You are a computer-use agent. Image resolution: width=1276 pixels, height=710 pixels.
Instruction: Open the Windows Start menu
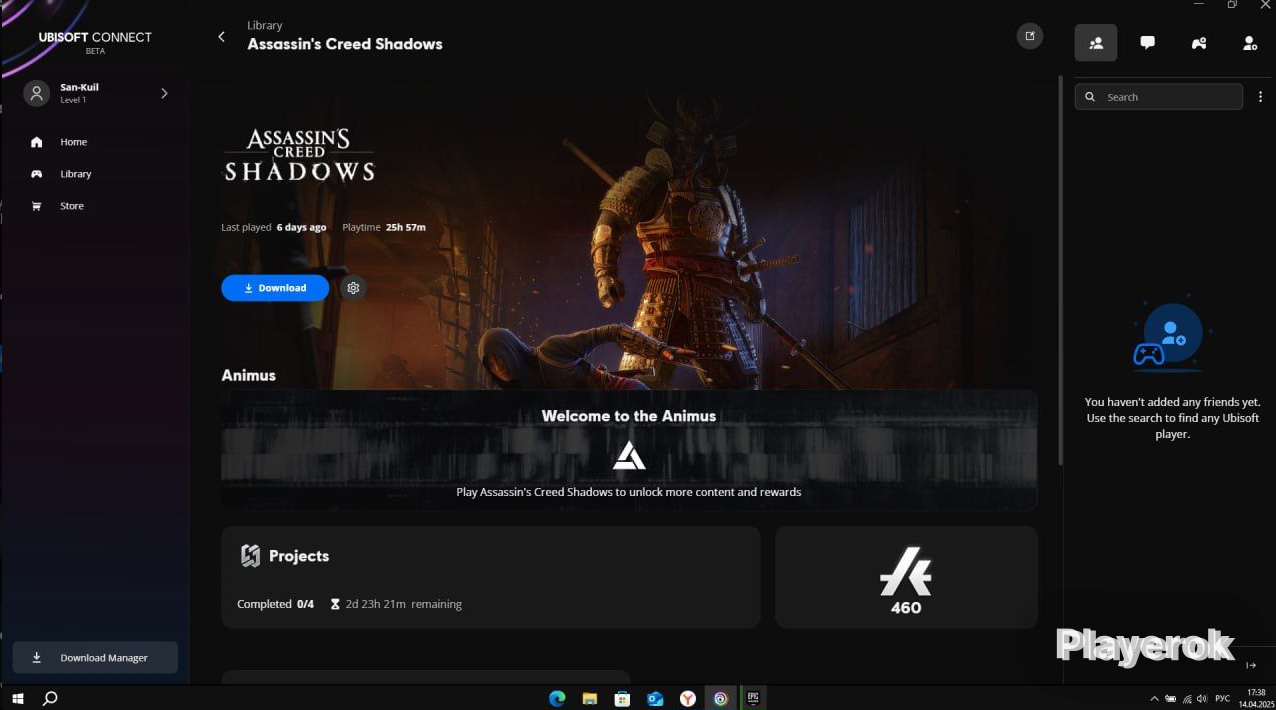tap(17, 698)
